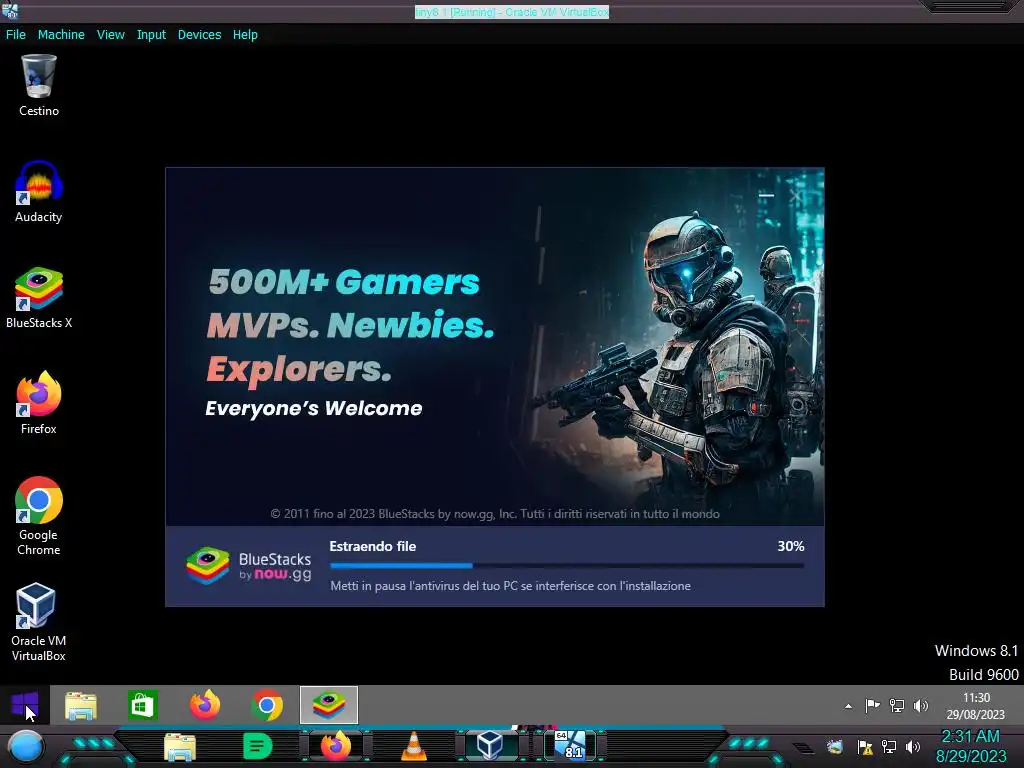The image size is (1024, 768).
Task: Open the host Start orb
Action: click(25, 748)
